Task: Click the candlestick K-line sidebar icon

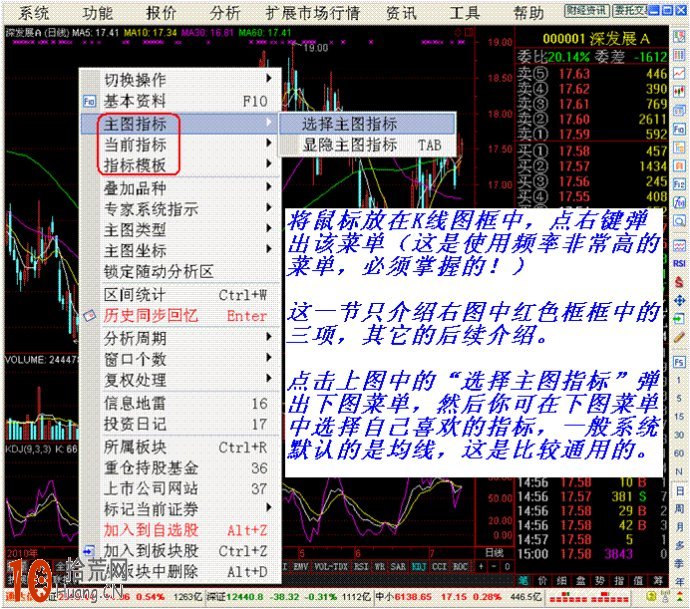Action: click(x=679, y=92)
